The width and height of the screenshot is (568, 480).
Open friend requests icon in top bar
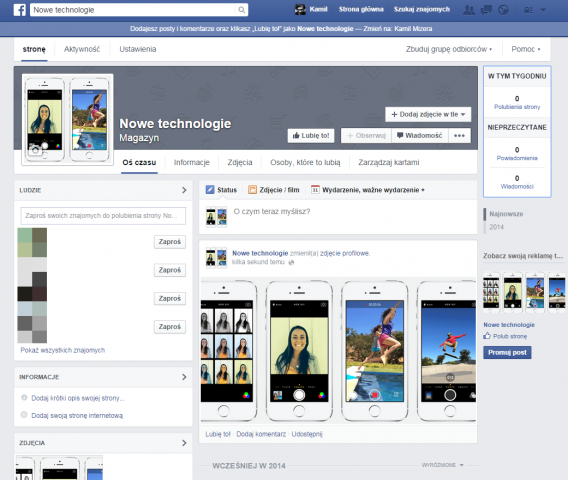469,10
